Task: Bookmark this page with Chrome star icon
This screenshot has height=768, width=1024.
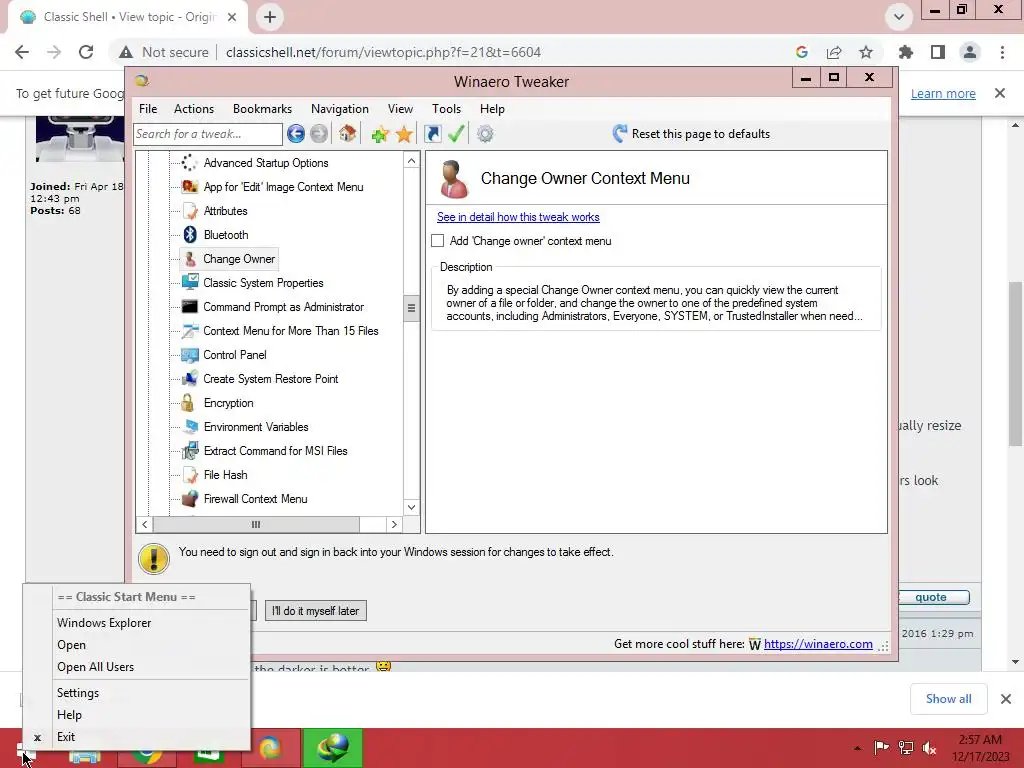Action: 866,52
